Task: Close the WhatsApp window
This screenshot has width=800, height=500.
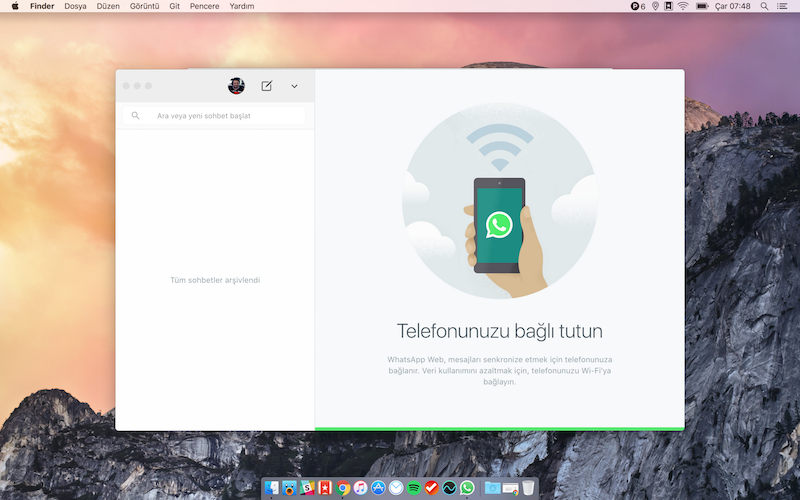Action: click(126, 86)
